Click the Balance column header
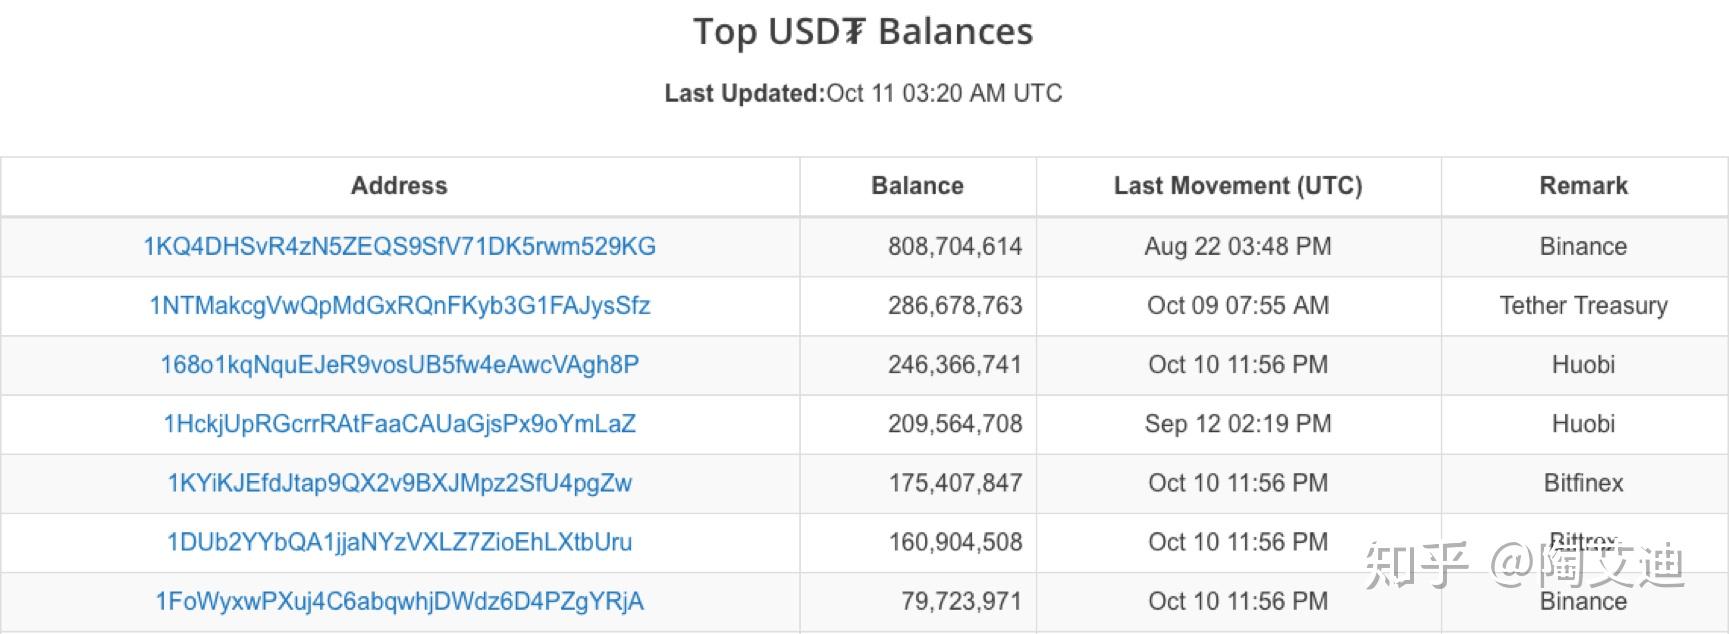This screenshot has width=1729, height=634. pos(917,186)
